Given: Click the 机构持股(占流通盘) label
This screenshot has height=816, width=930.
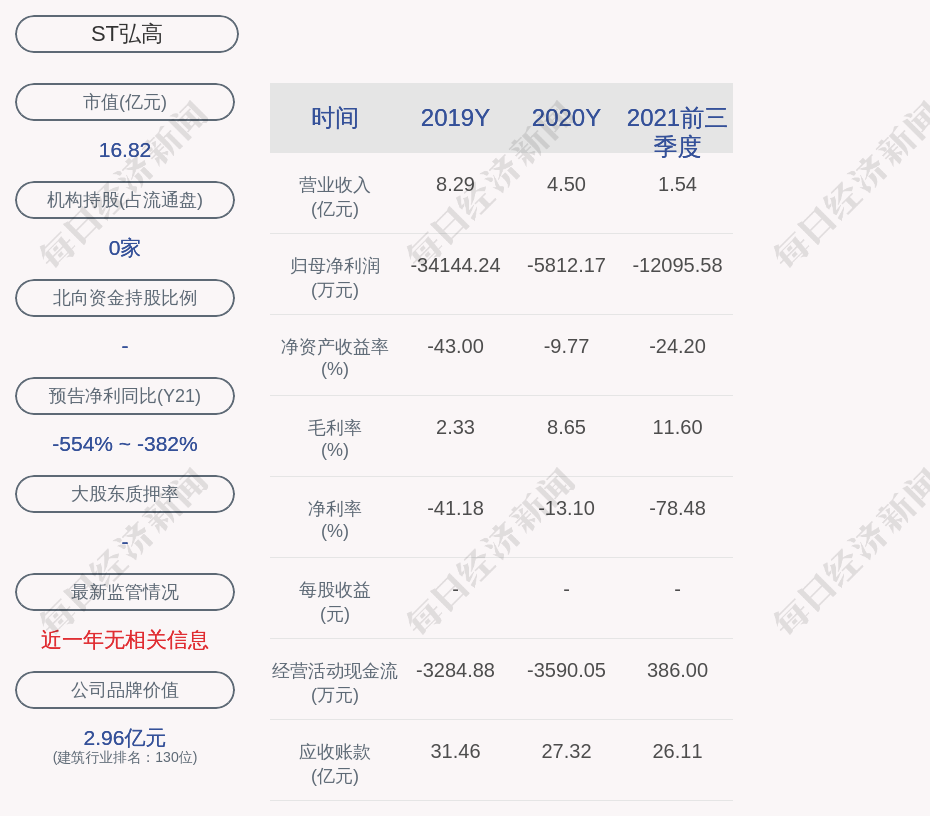Looking at the screenshot, I should tap(125, 200).
